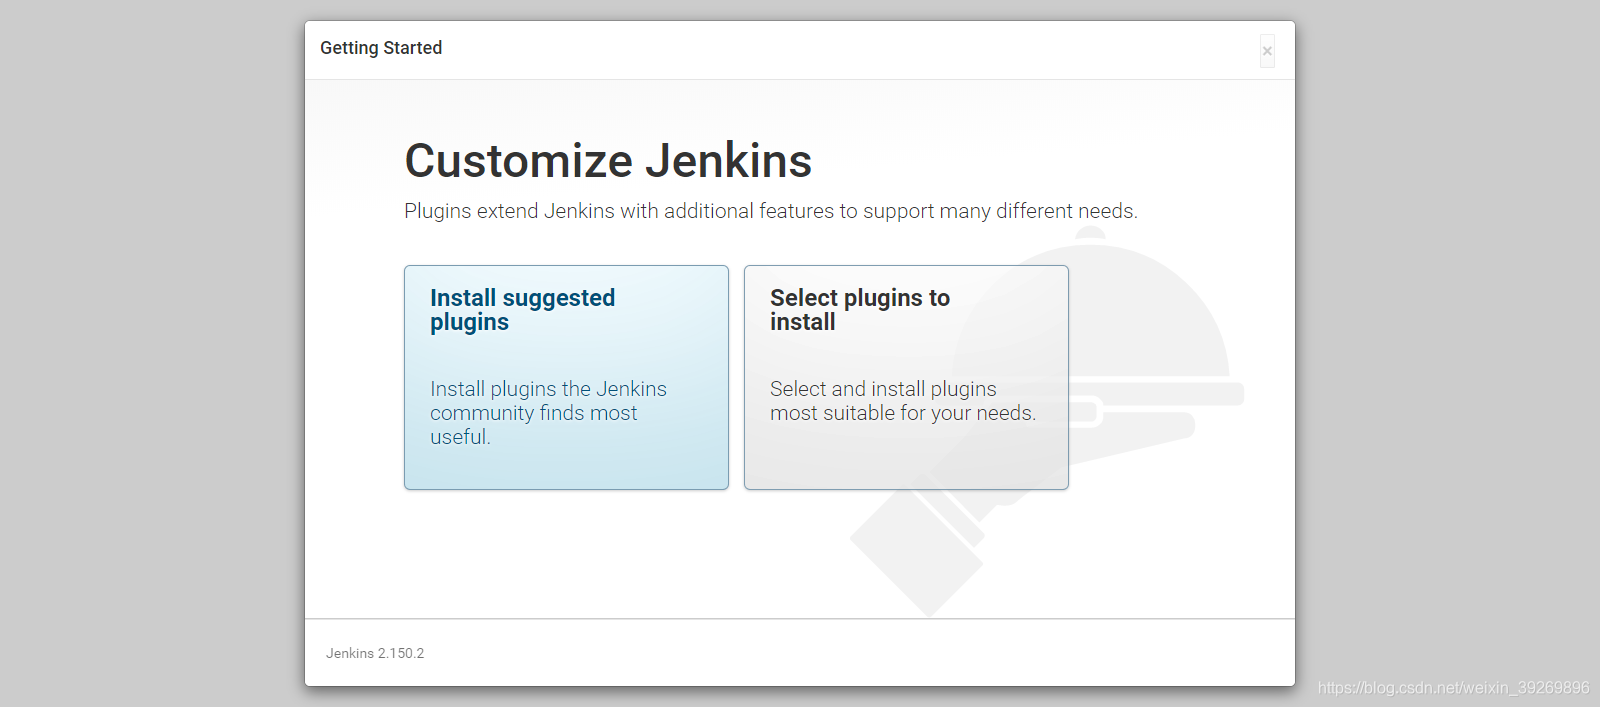The width and height of the screenshot is (1600, 707).
Task: Click the Jenkins 2.150.2 version text
Action: coord(375,653)
